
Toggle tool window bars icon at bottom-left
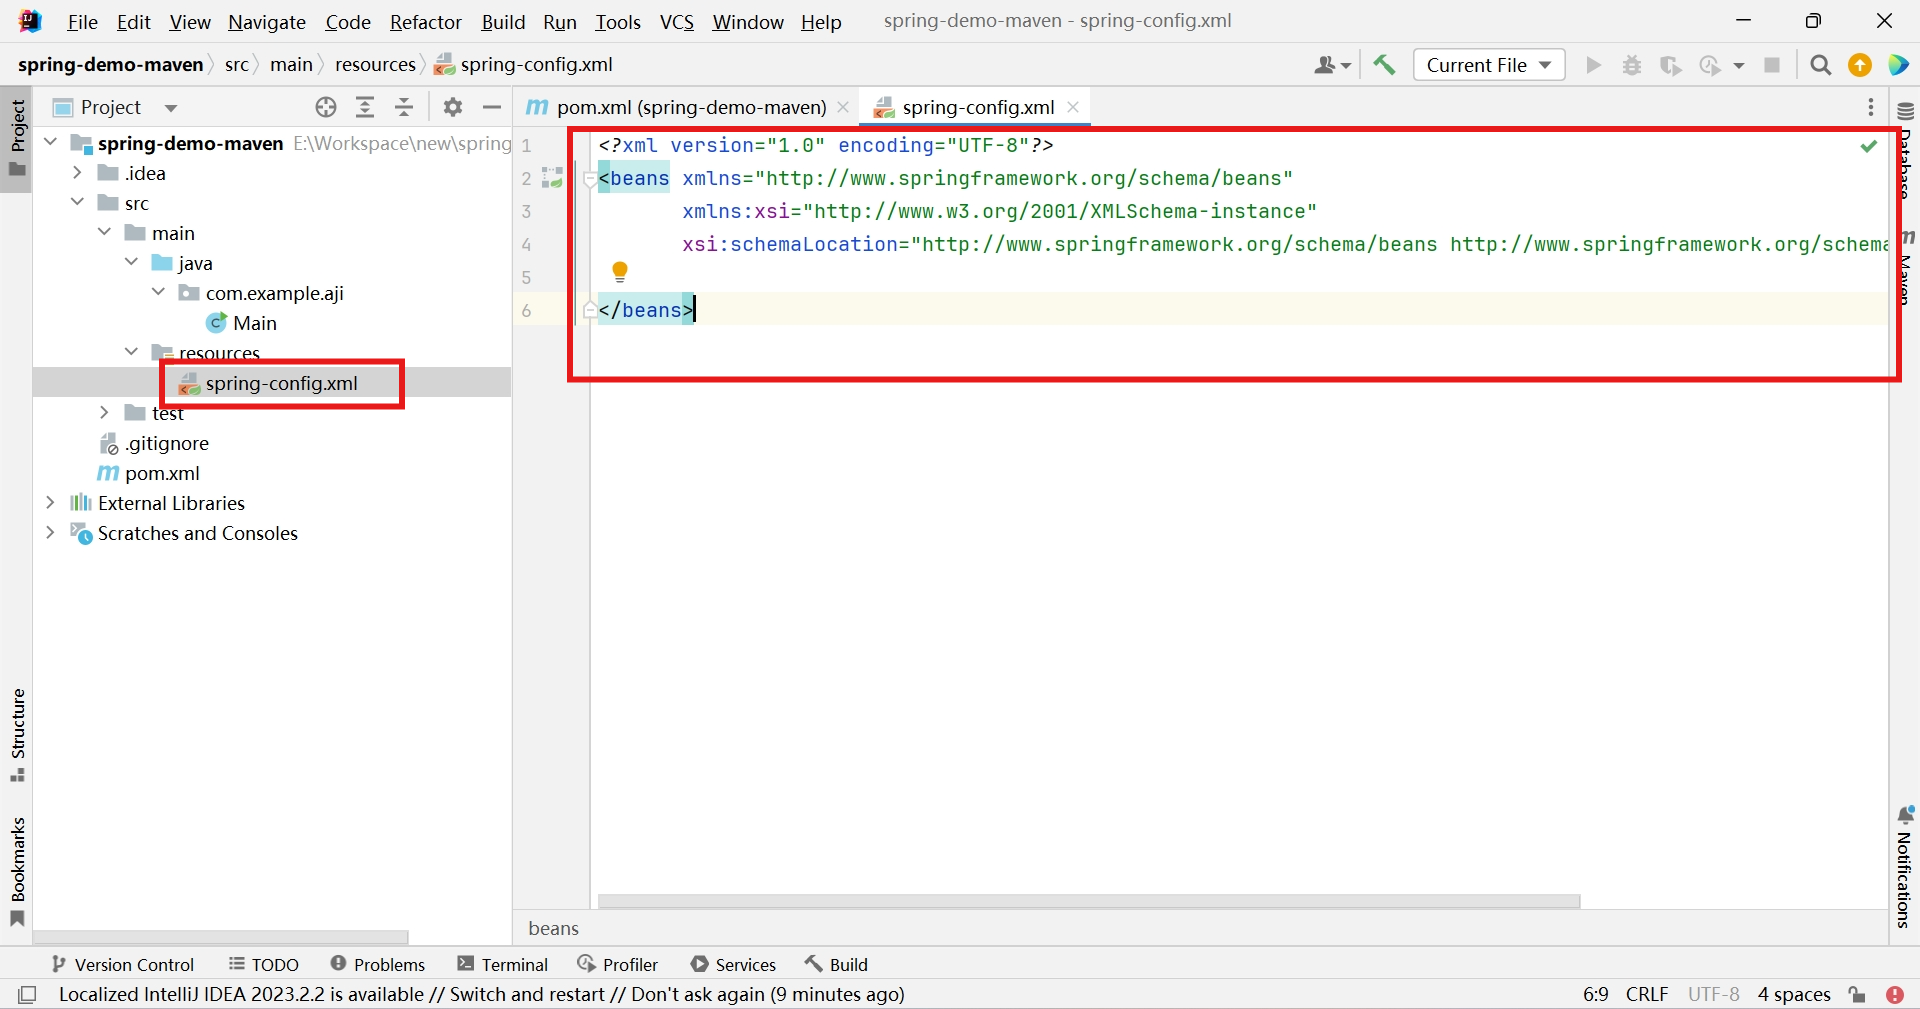[x=28, y=994]
